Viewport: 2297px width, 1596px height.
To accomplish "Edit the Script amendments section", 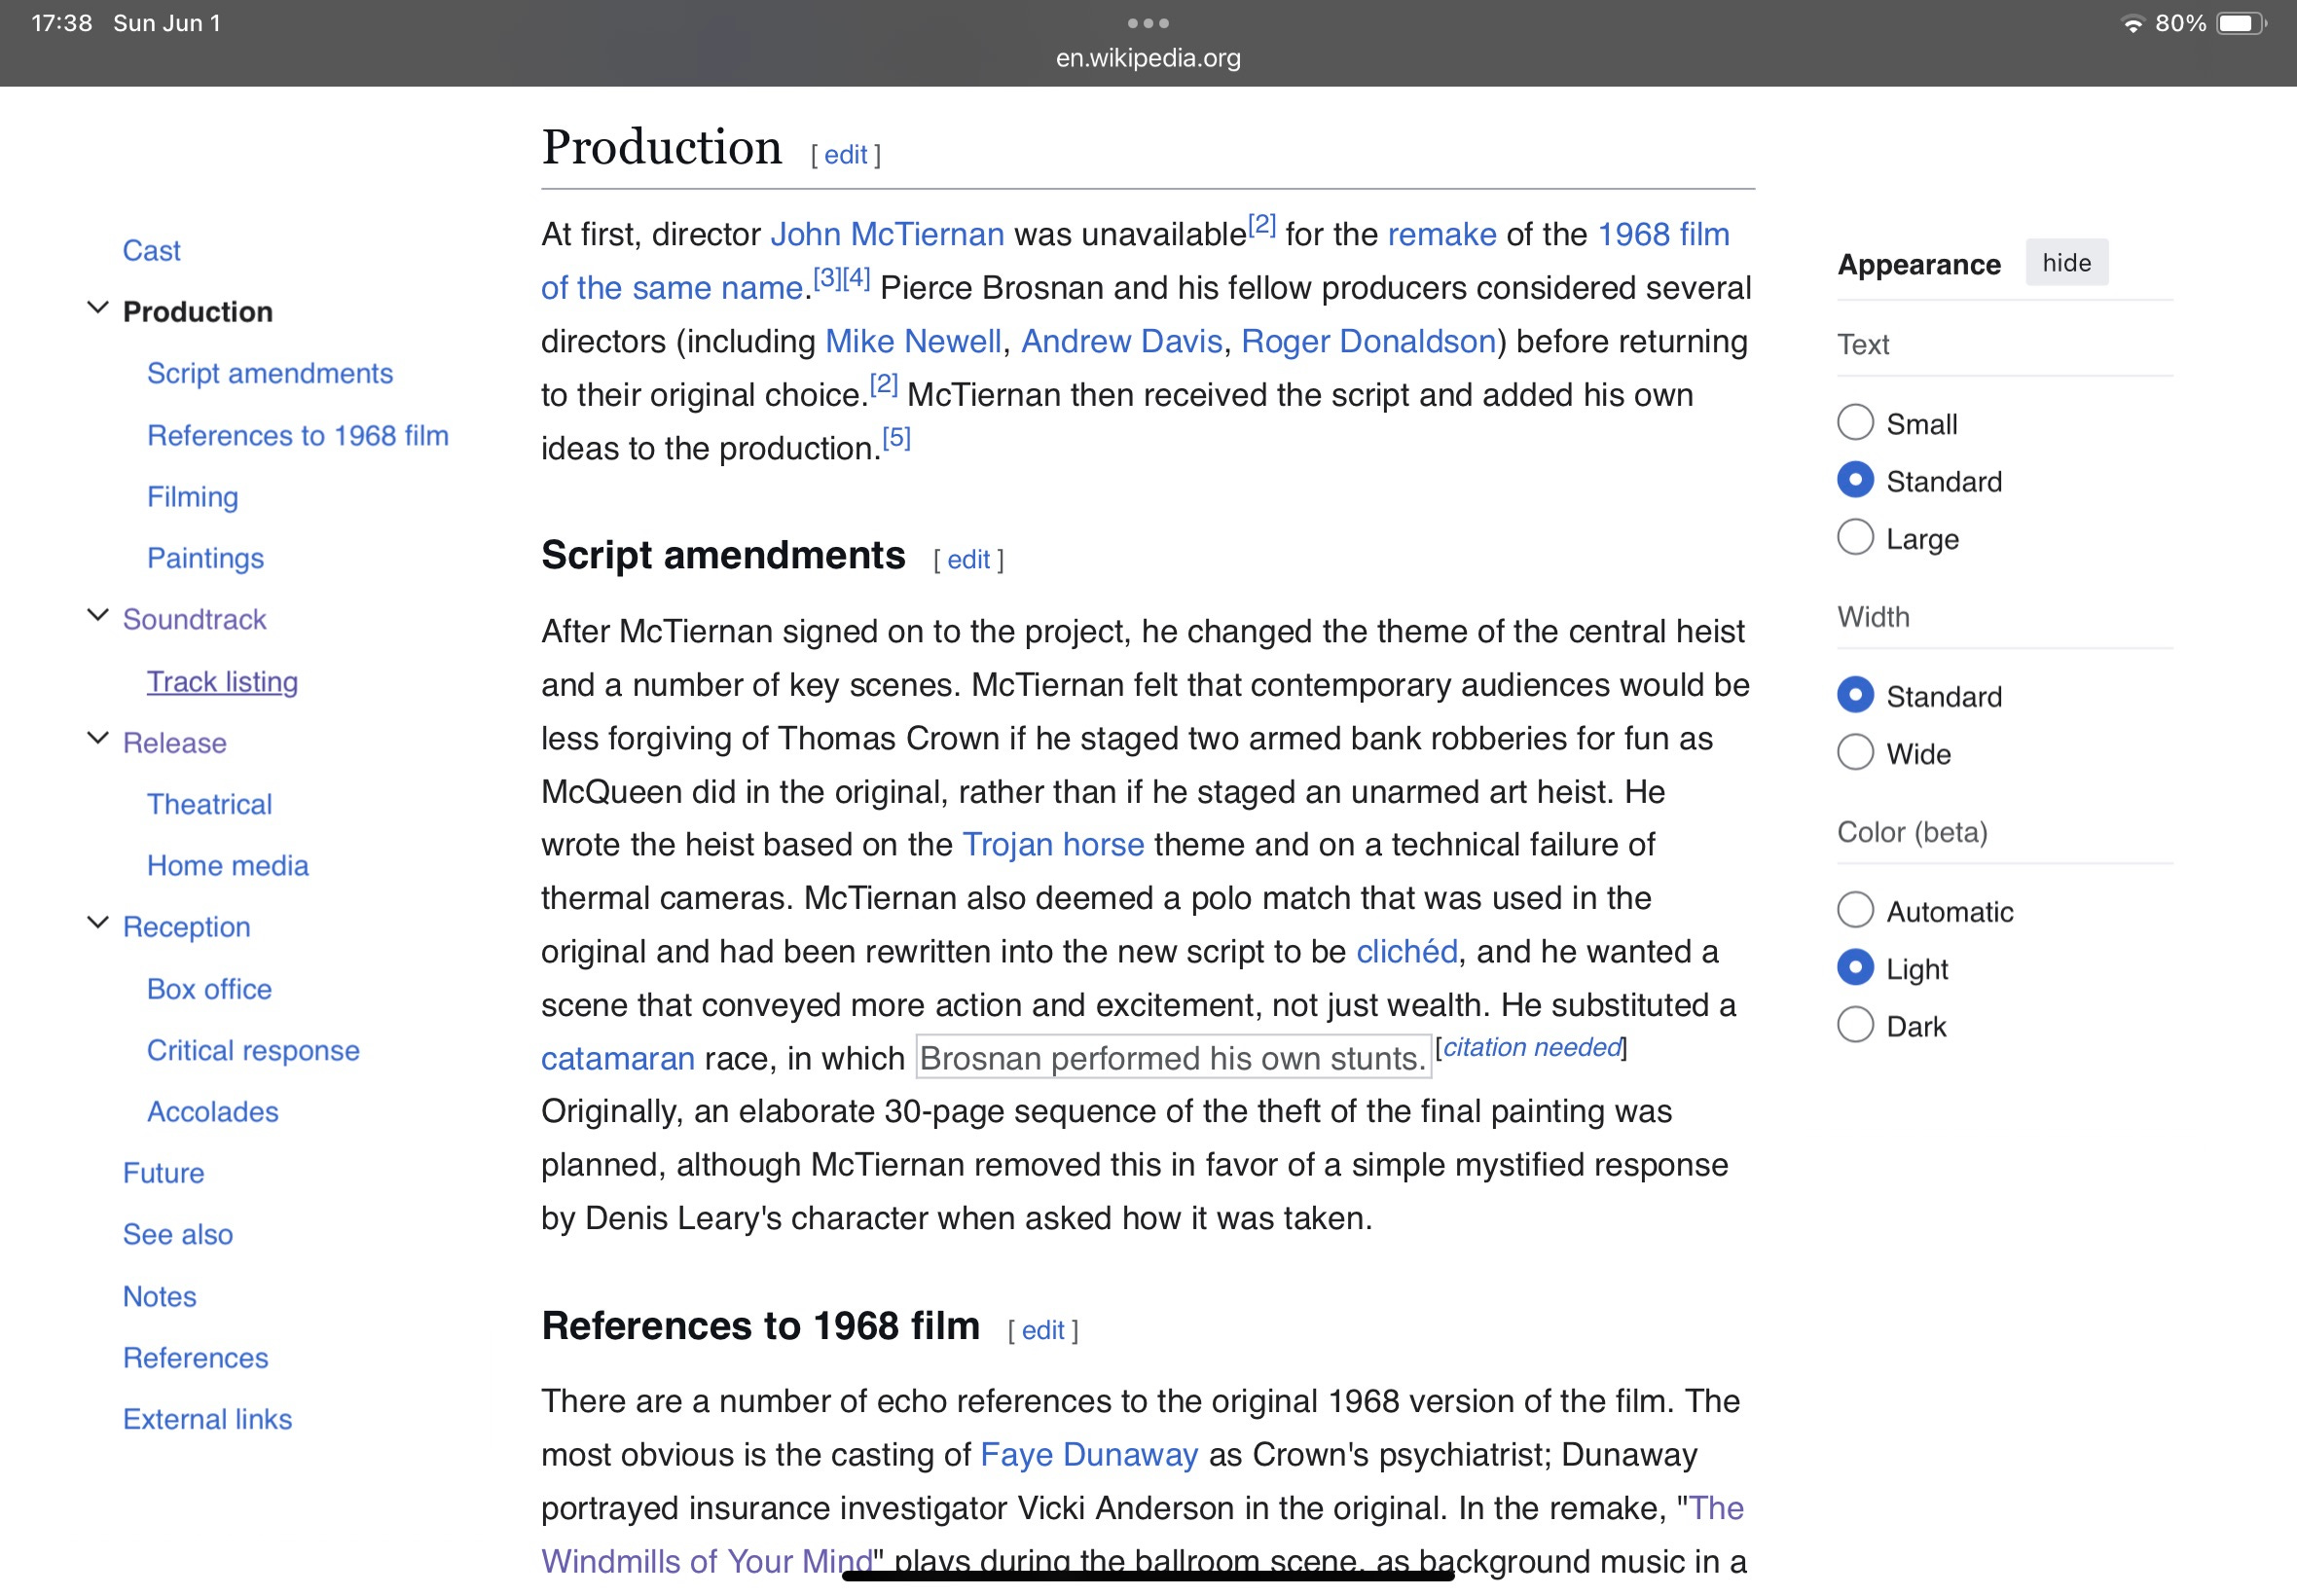I will pos(967,560).
